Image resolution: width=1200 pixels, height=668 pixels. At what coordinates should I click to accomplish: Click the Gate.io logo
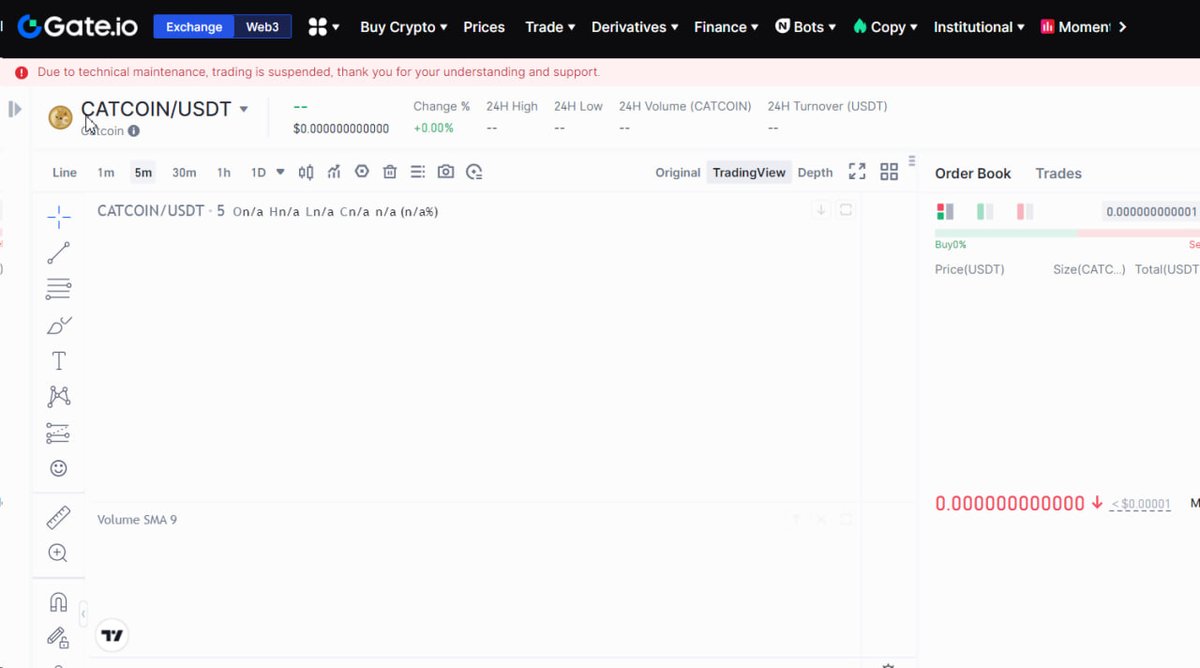[x=78, y=27]
